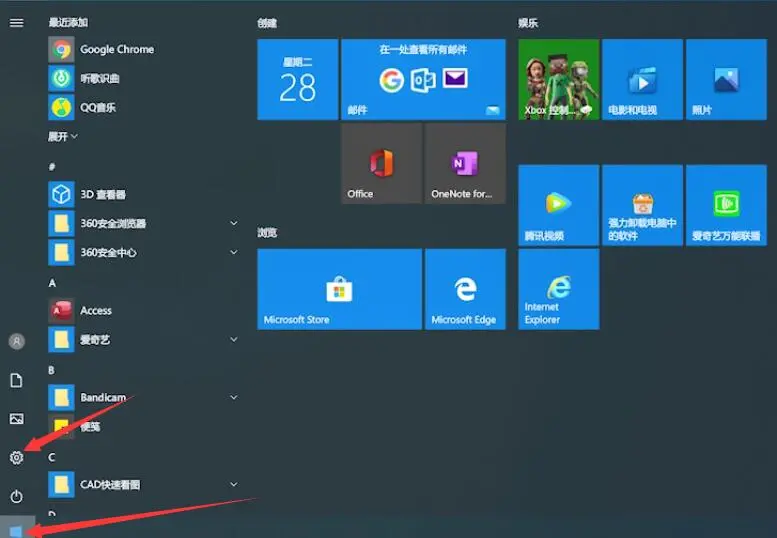Open QQ音乐 from the app list

(82, 107)
